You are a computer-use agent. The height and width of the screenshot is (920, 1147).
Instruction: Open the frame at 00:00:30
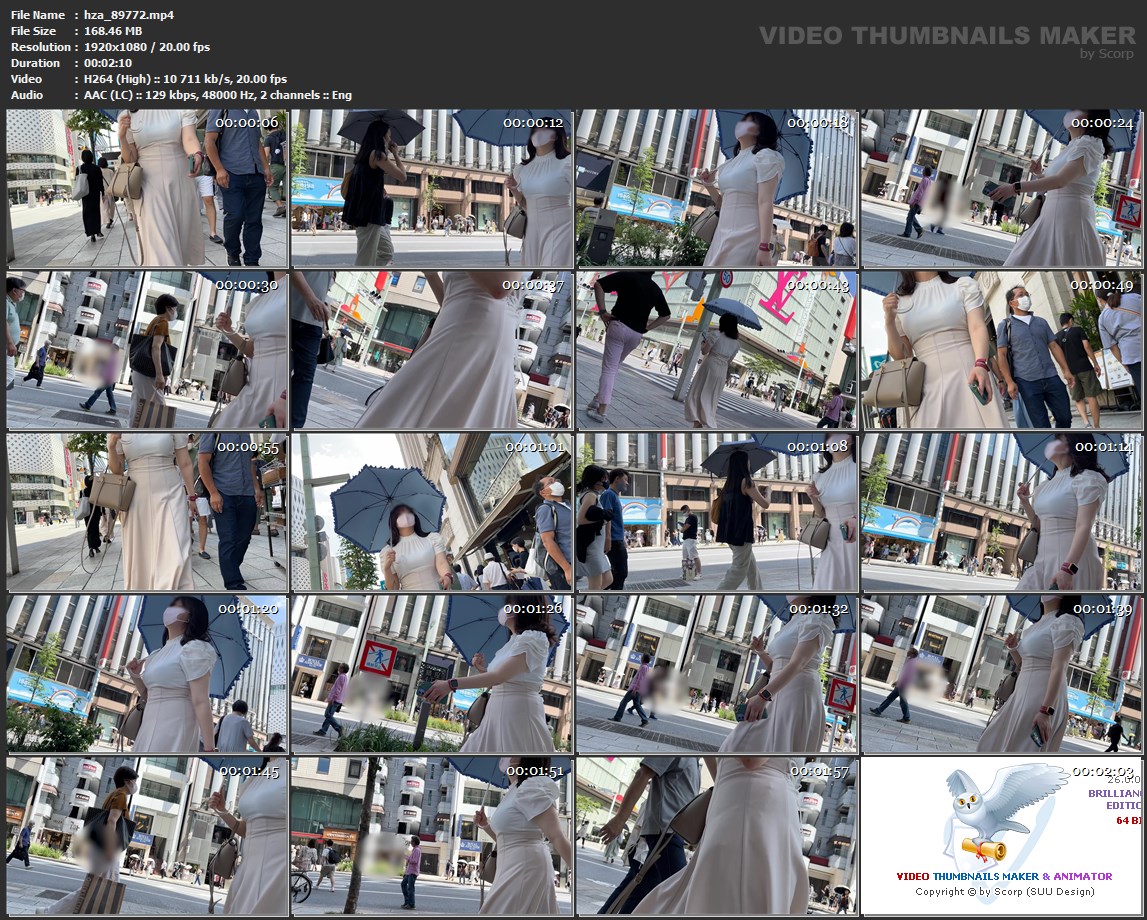pyautogui.click(x=147, y=350)
